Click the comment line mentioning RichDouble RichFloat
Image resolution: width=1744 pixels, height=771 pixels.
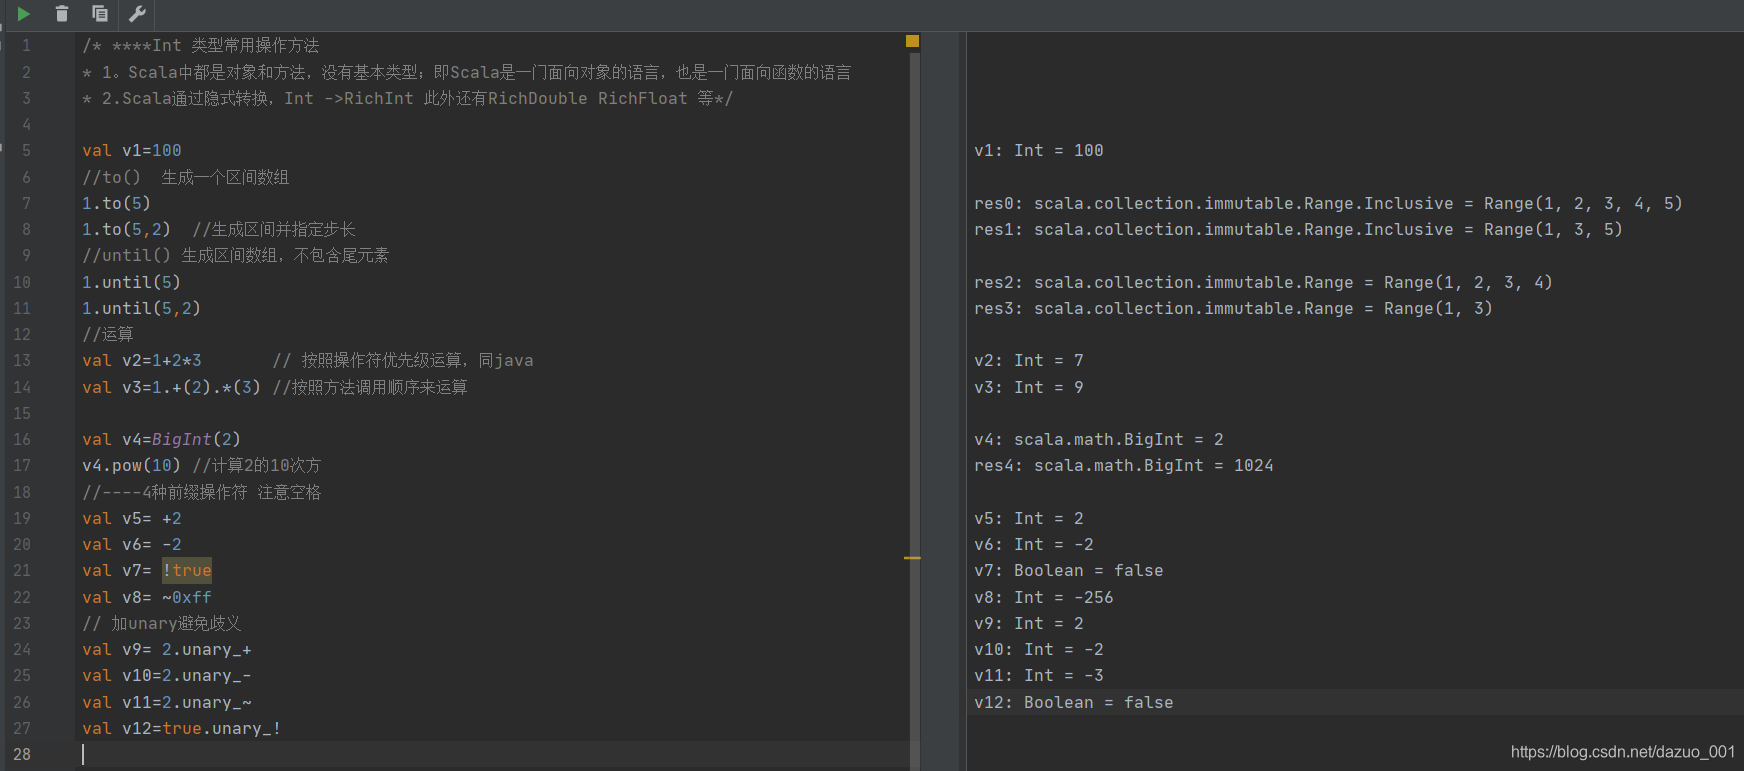[x=407, y=98]
